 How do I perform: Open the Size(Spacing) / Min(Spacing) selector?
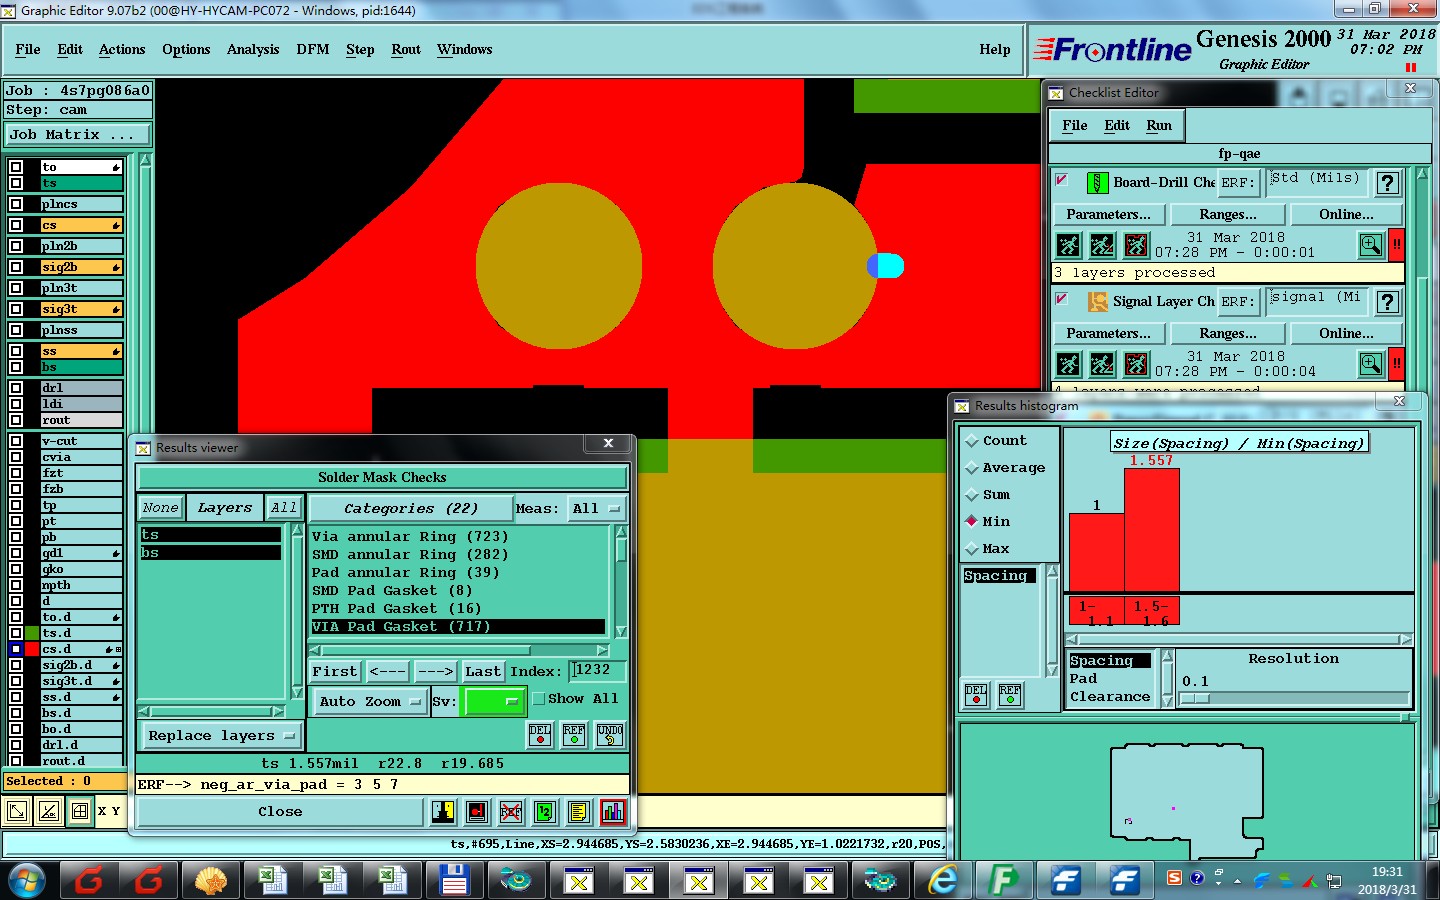point(1239,443)
